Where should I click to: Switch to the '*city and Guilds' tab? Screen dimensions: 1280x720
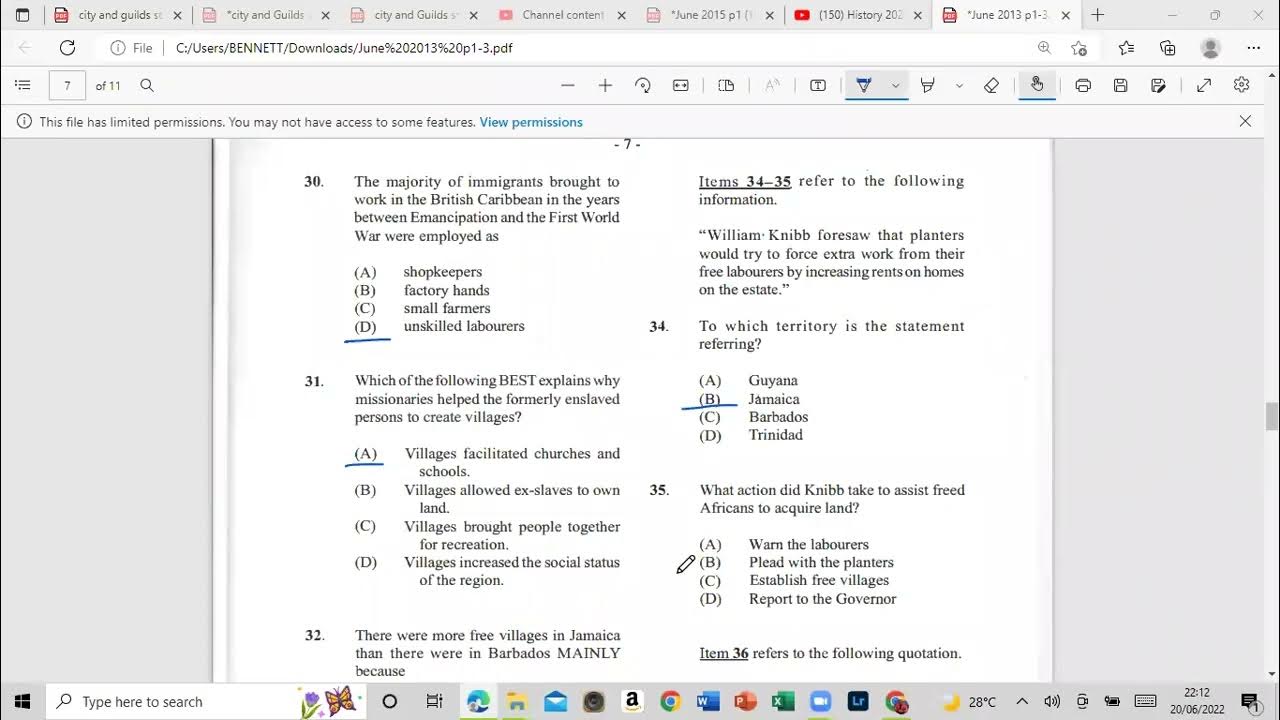coord(264,15)
